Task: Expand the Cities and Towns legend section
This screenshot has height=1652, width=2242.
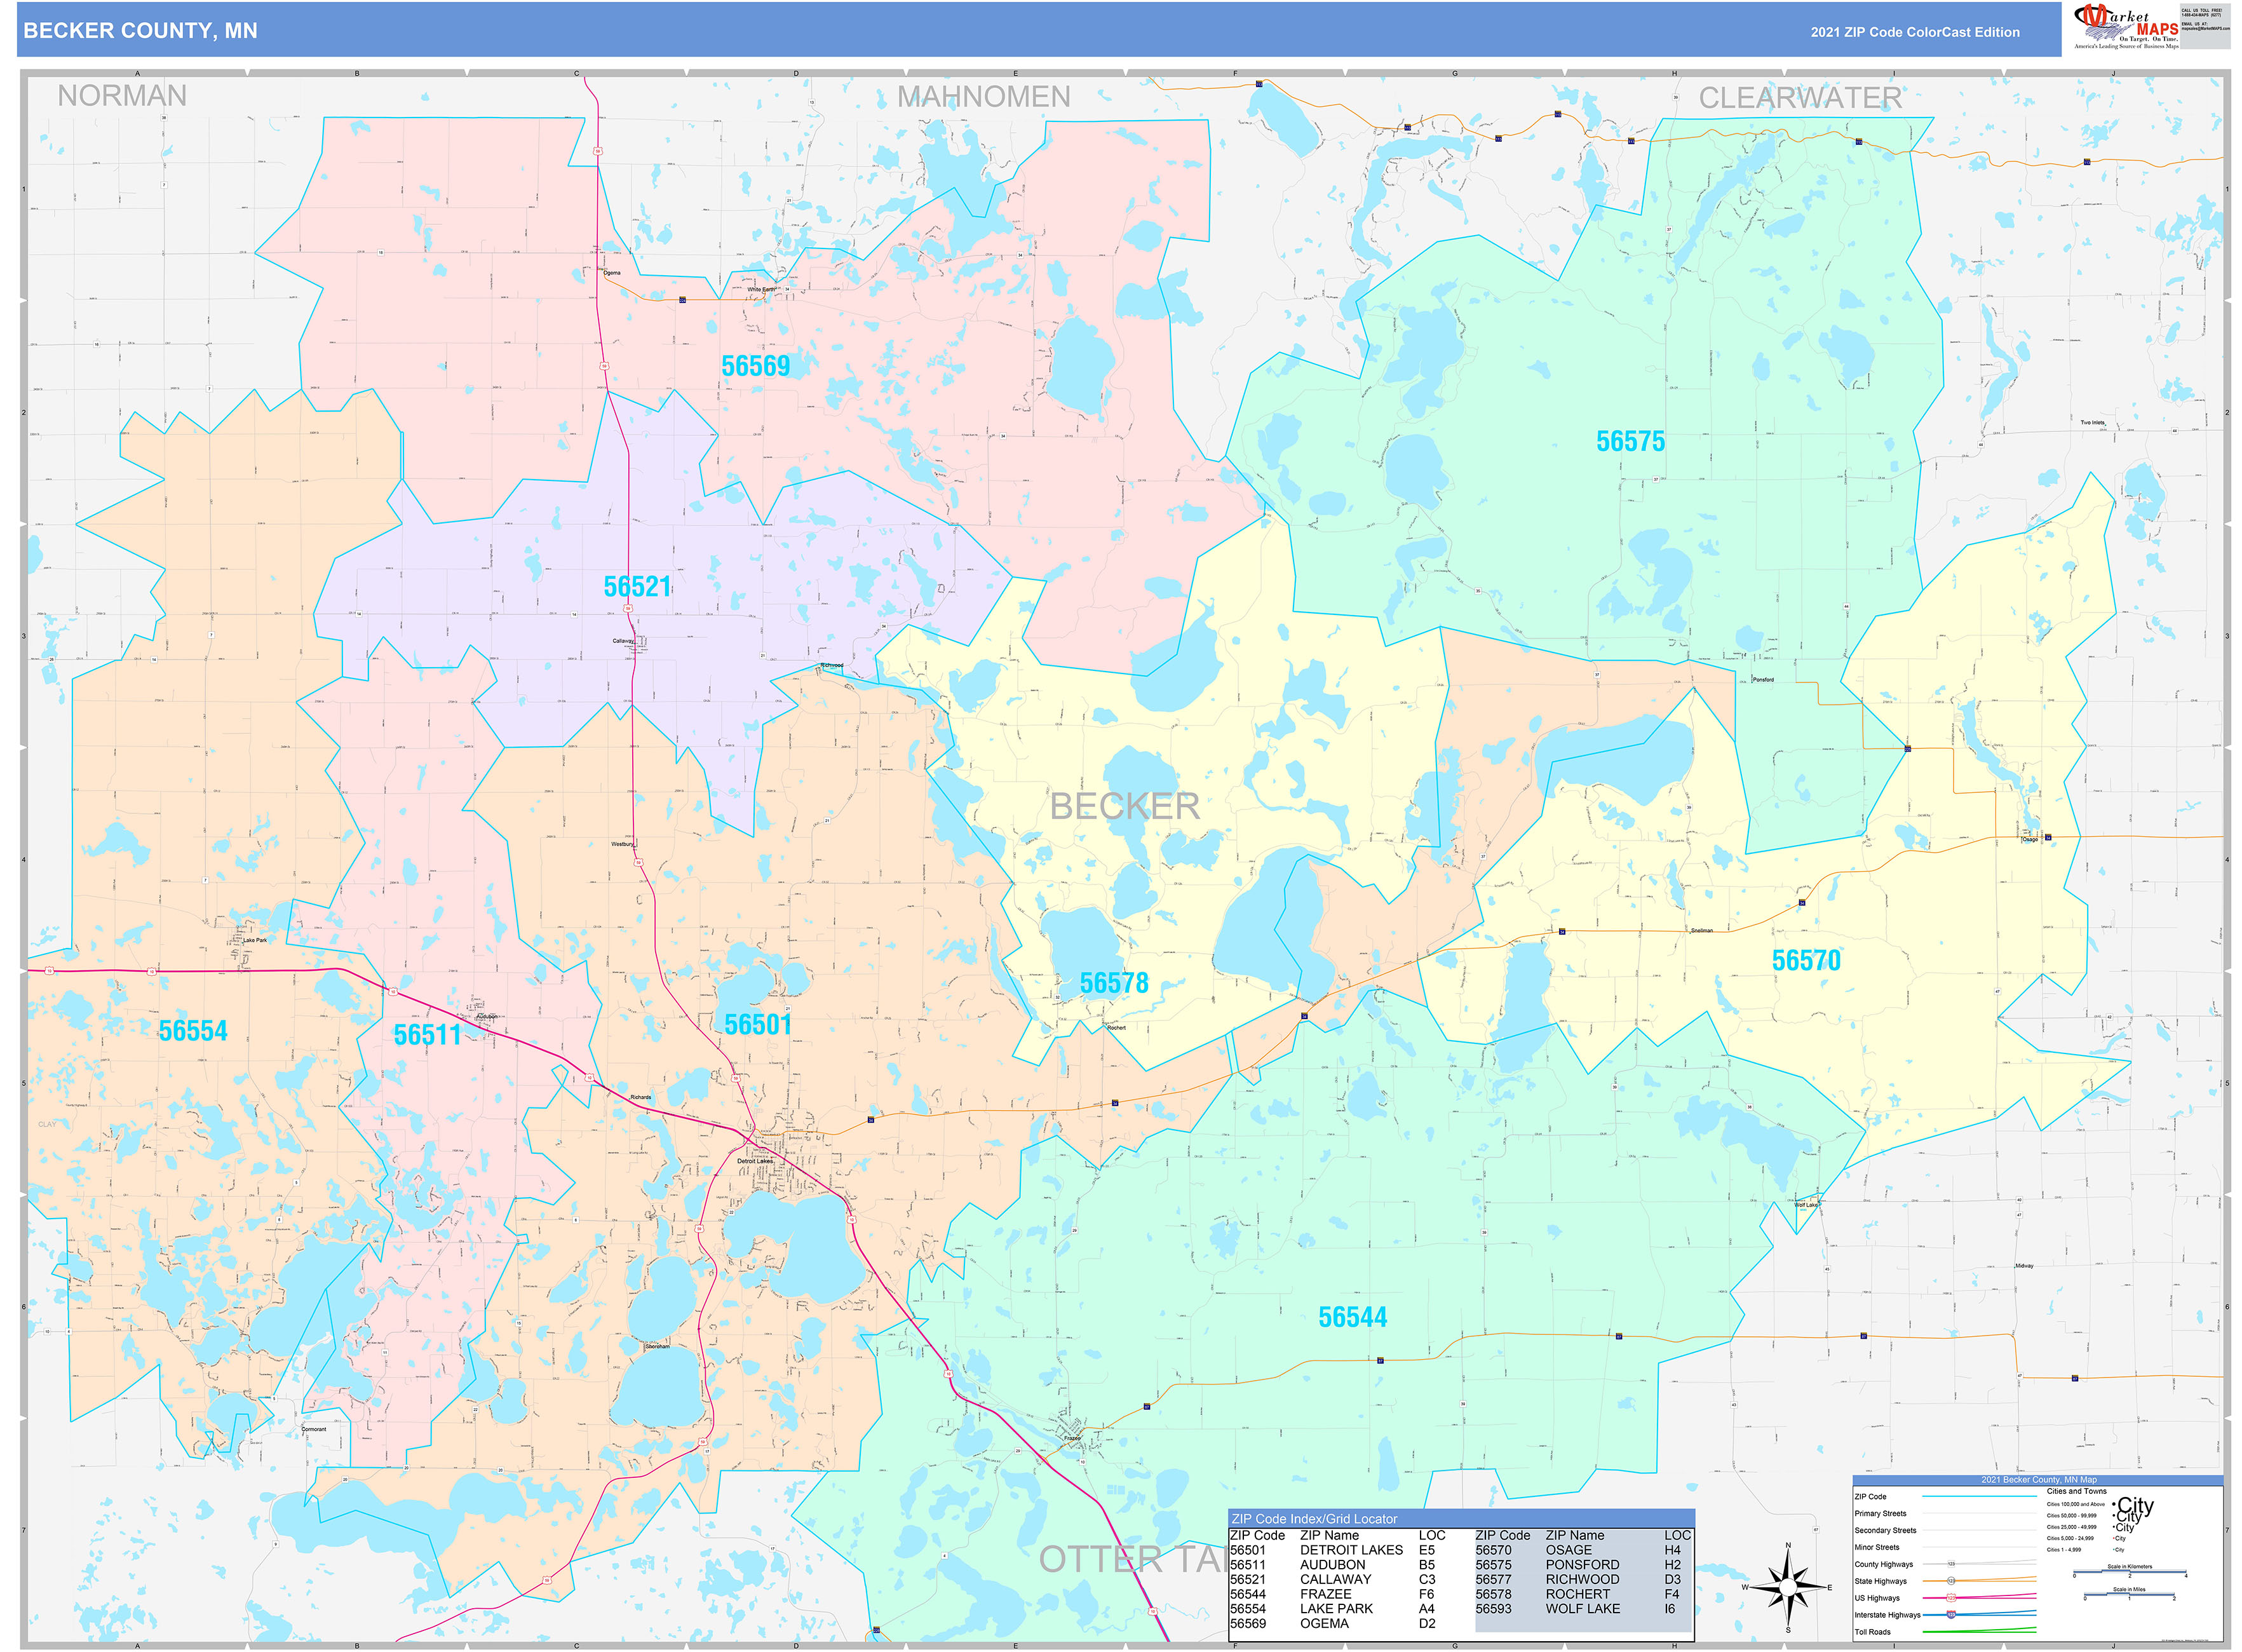Action: tap(2077, 1491)
